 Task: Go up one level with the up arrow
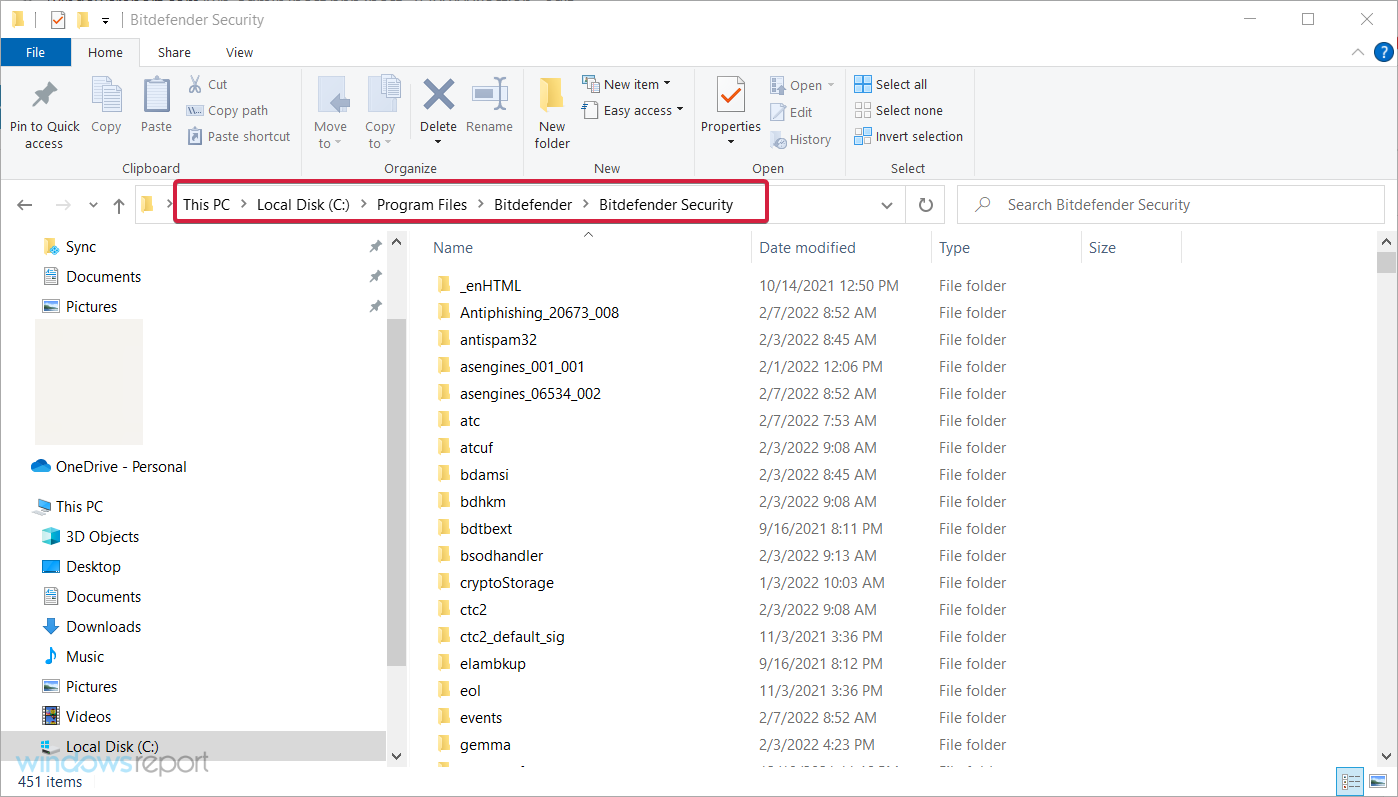click(119, 205)
